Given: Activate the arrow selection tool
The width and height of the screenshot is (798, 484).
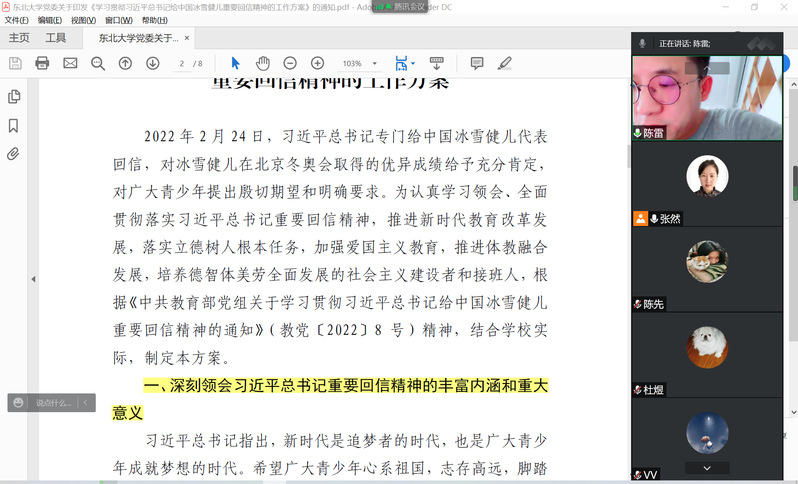Looking at the screenshot, I should (235, 63).
